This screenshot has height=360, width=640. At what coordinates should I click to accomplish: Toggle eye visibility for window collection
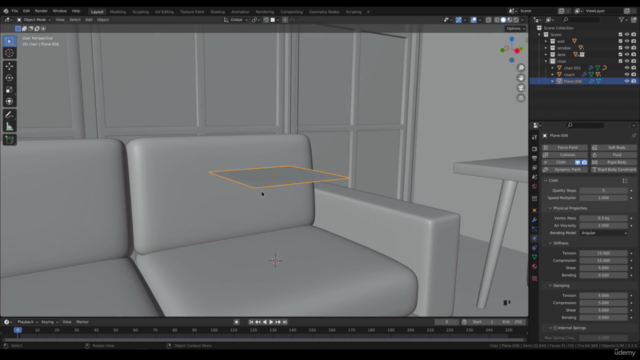point(627,48)
